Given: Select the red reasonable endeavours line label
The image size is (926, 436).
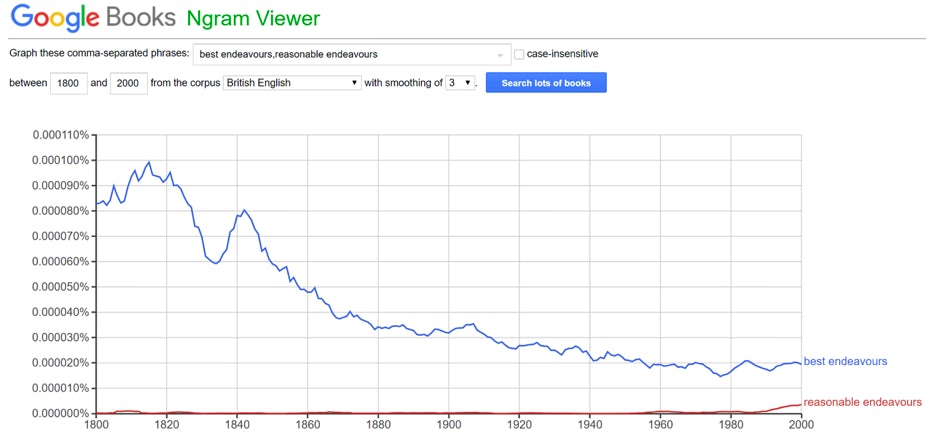Looking at the screenshot, I should [x=862, y=402].
